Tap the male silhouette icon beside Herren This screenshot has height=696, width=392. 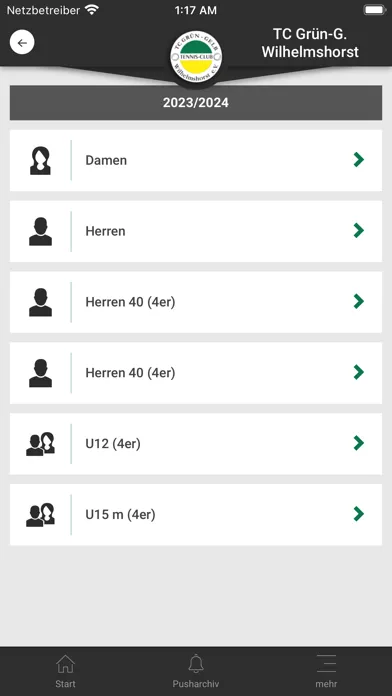click(x=40, y=231)
